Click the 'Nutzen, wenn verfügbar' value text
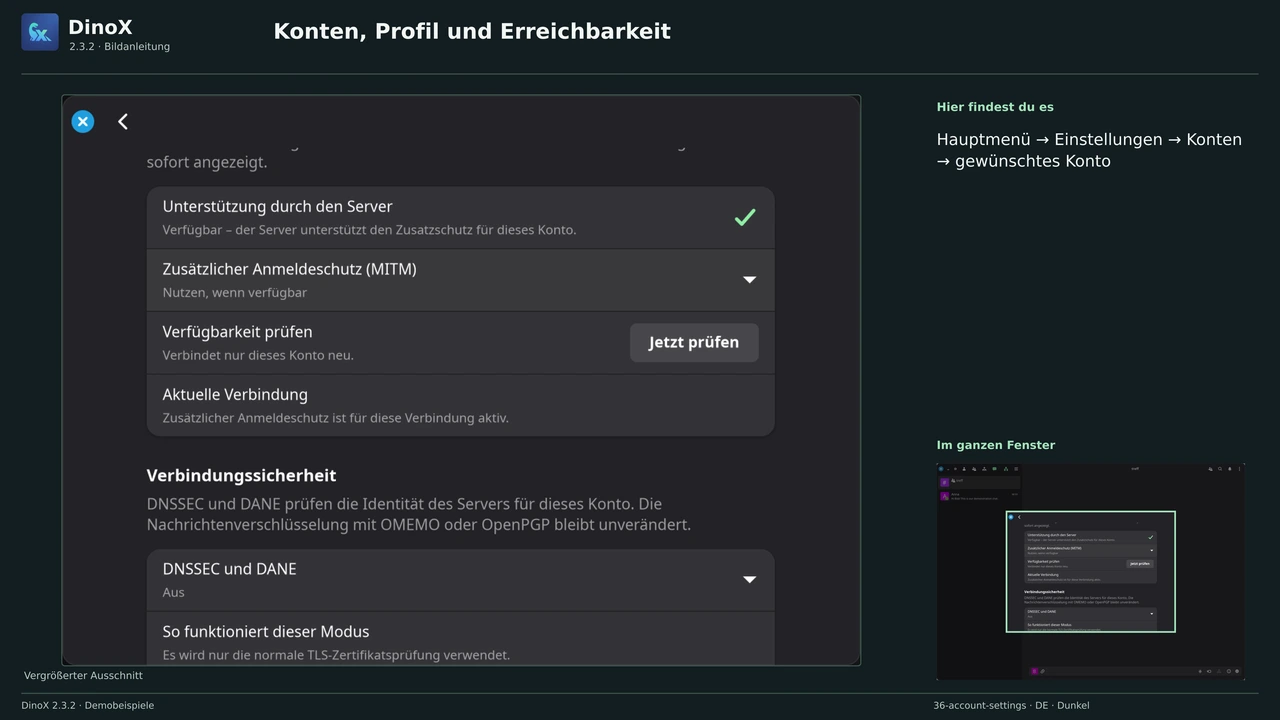The width and height of the screenshot is (1280, 720). point(234,293)
